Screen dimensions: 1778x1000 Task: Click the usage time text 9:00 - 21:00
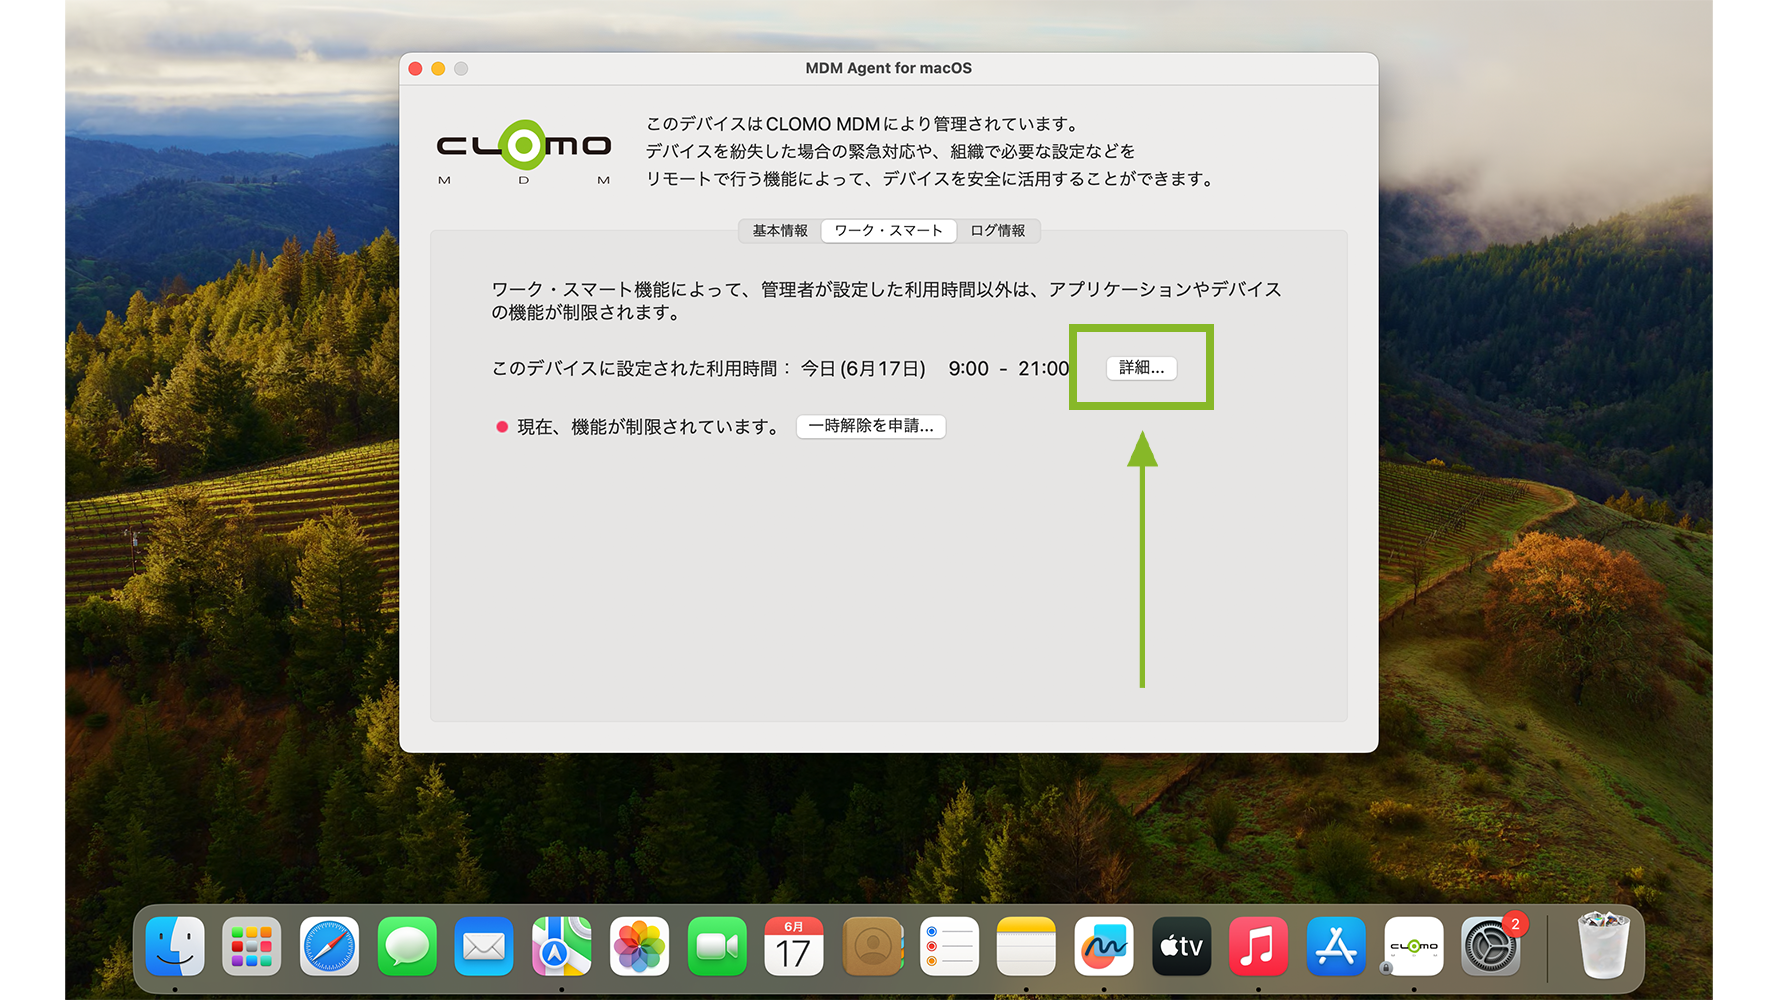[1009, 369]
